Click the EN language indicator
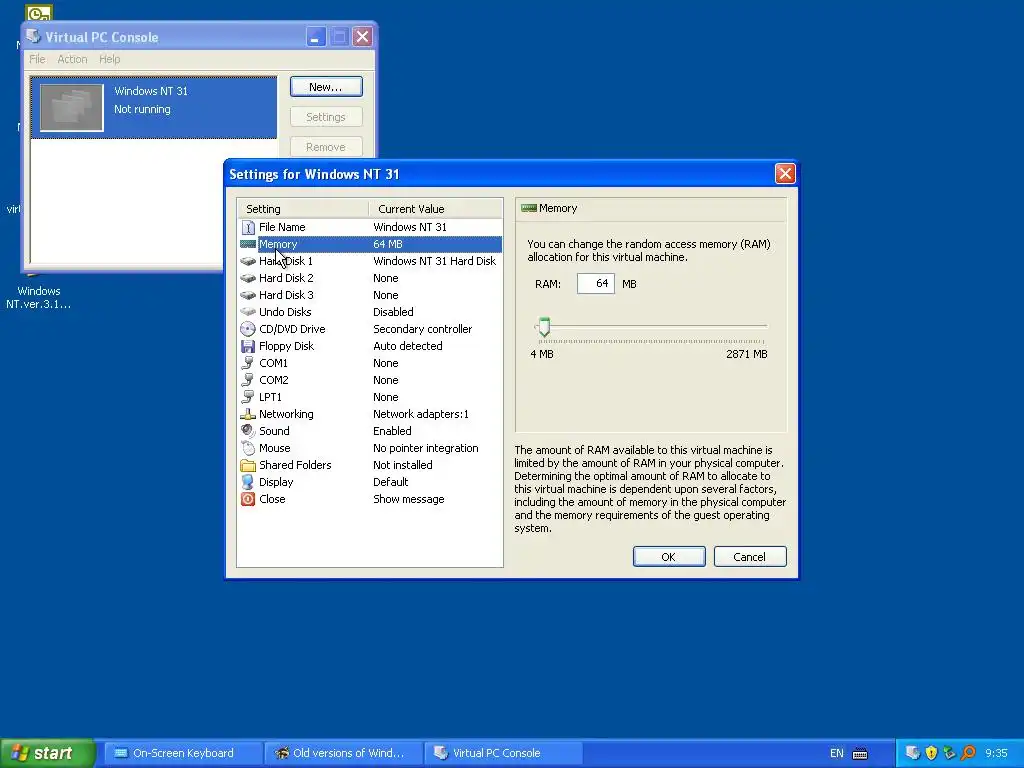1024x768 pixels. coord(837,754)
